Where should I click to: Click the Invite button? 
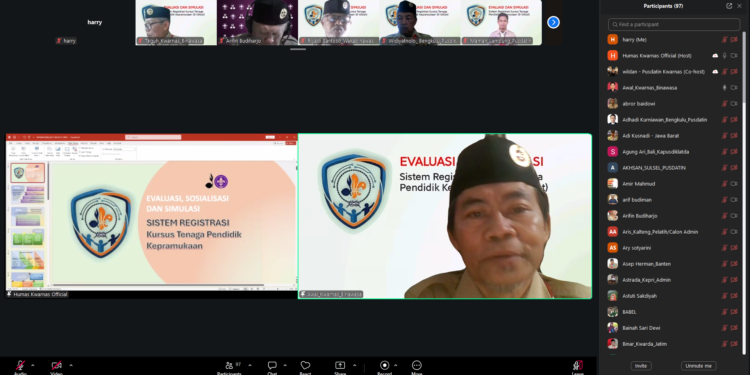tap(640, 366)
